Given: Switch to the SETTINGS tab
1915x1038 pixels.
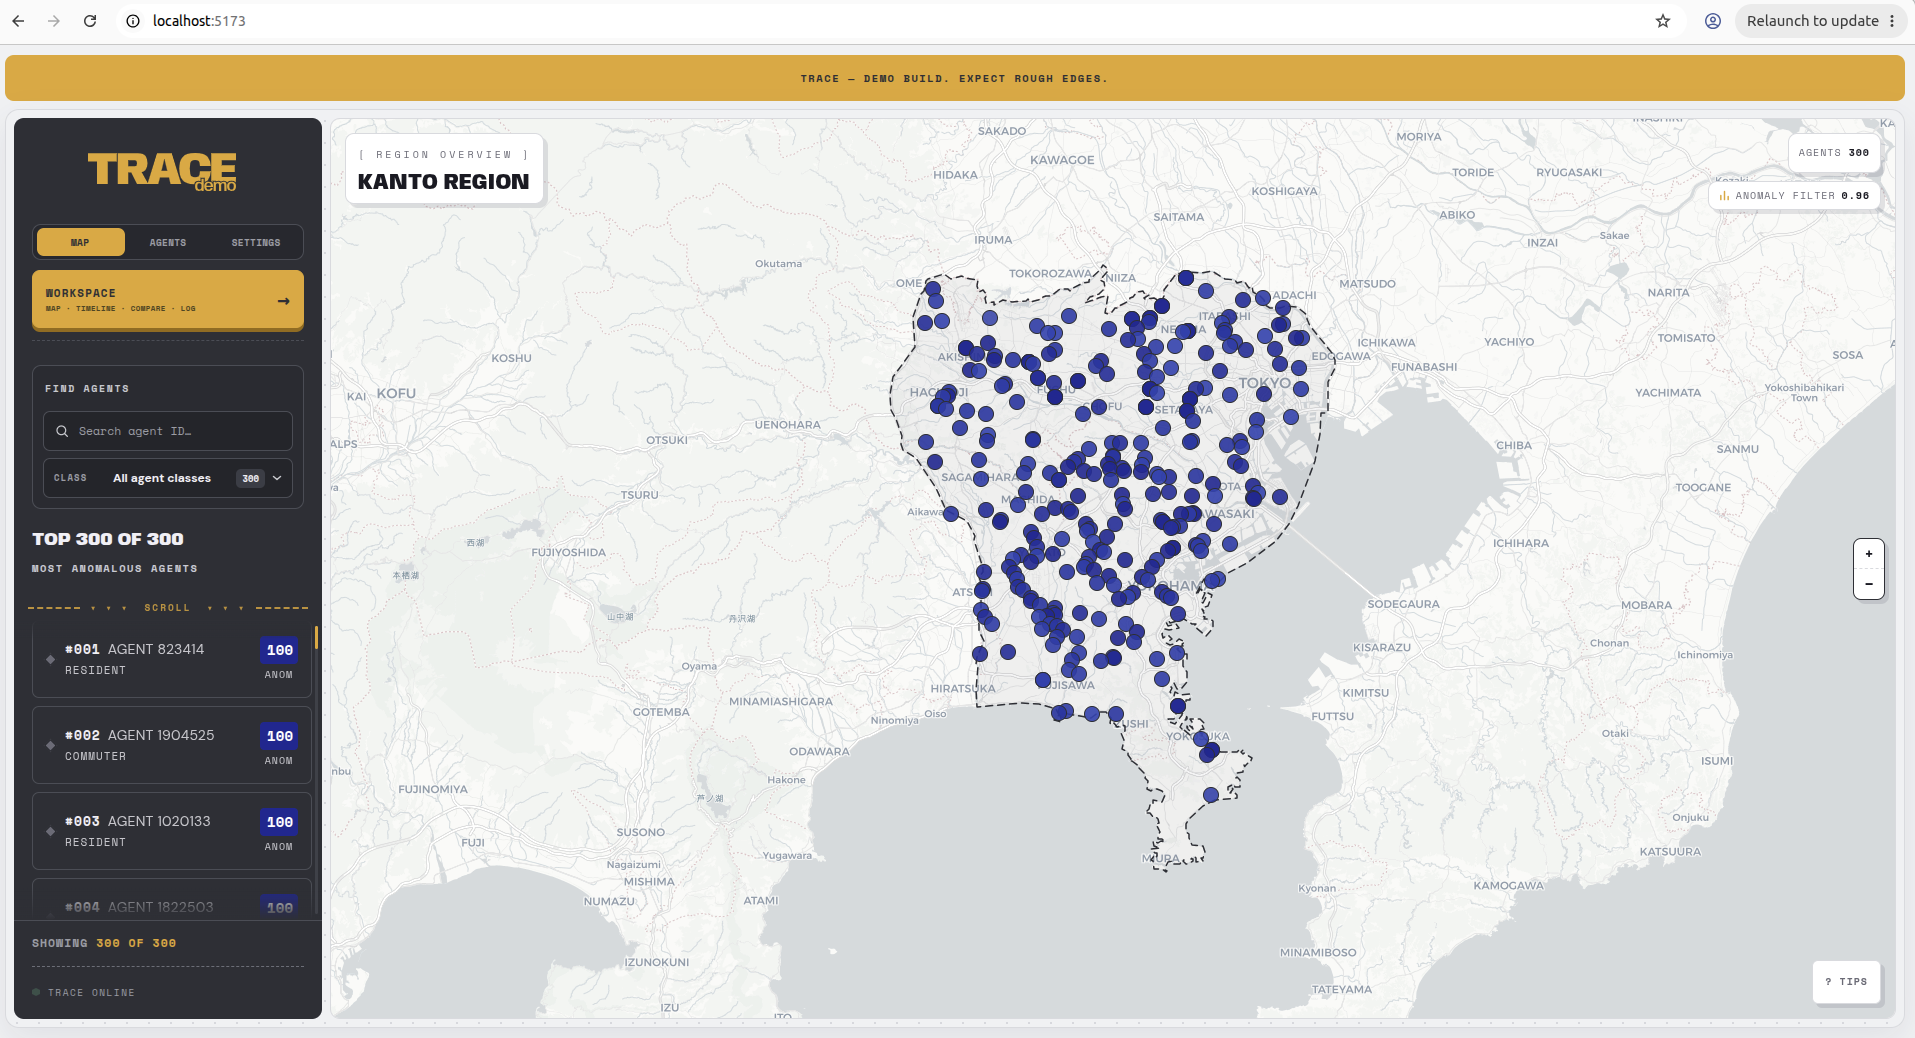Looking at the screenshot, I should pyautogui.click(x=256, y=242).
